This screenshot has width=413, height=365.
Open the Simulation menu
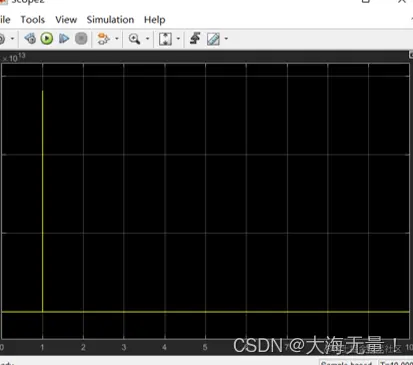point(110,20)
